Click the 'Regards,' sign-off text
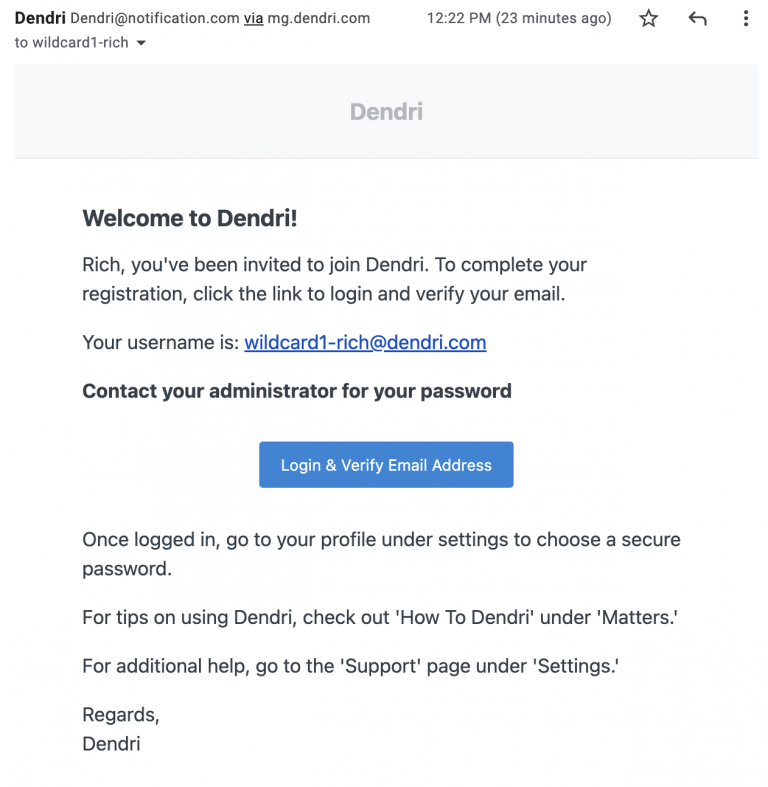The height and width of the screenshot is (787, 768). (121, 715)
